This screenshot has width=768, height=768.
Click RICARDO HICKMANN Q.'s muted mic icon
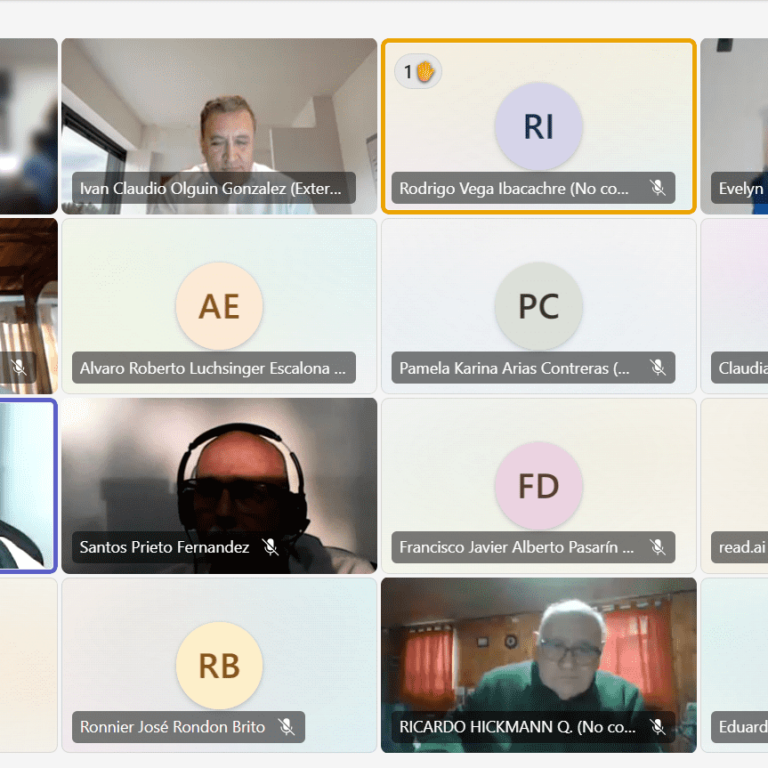pyautogui.click(x=657, y=726)
